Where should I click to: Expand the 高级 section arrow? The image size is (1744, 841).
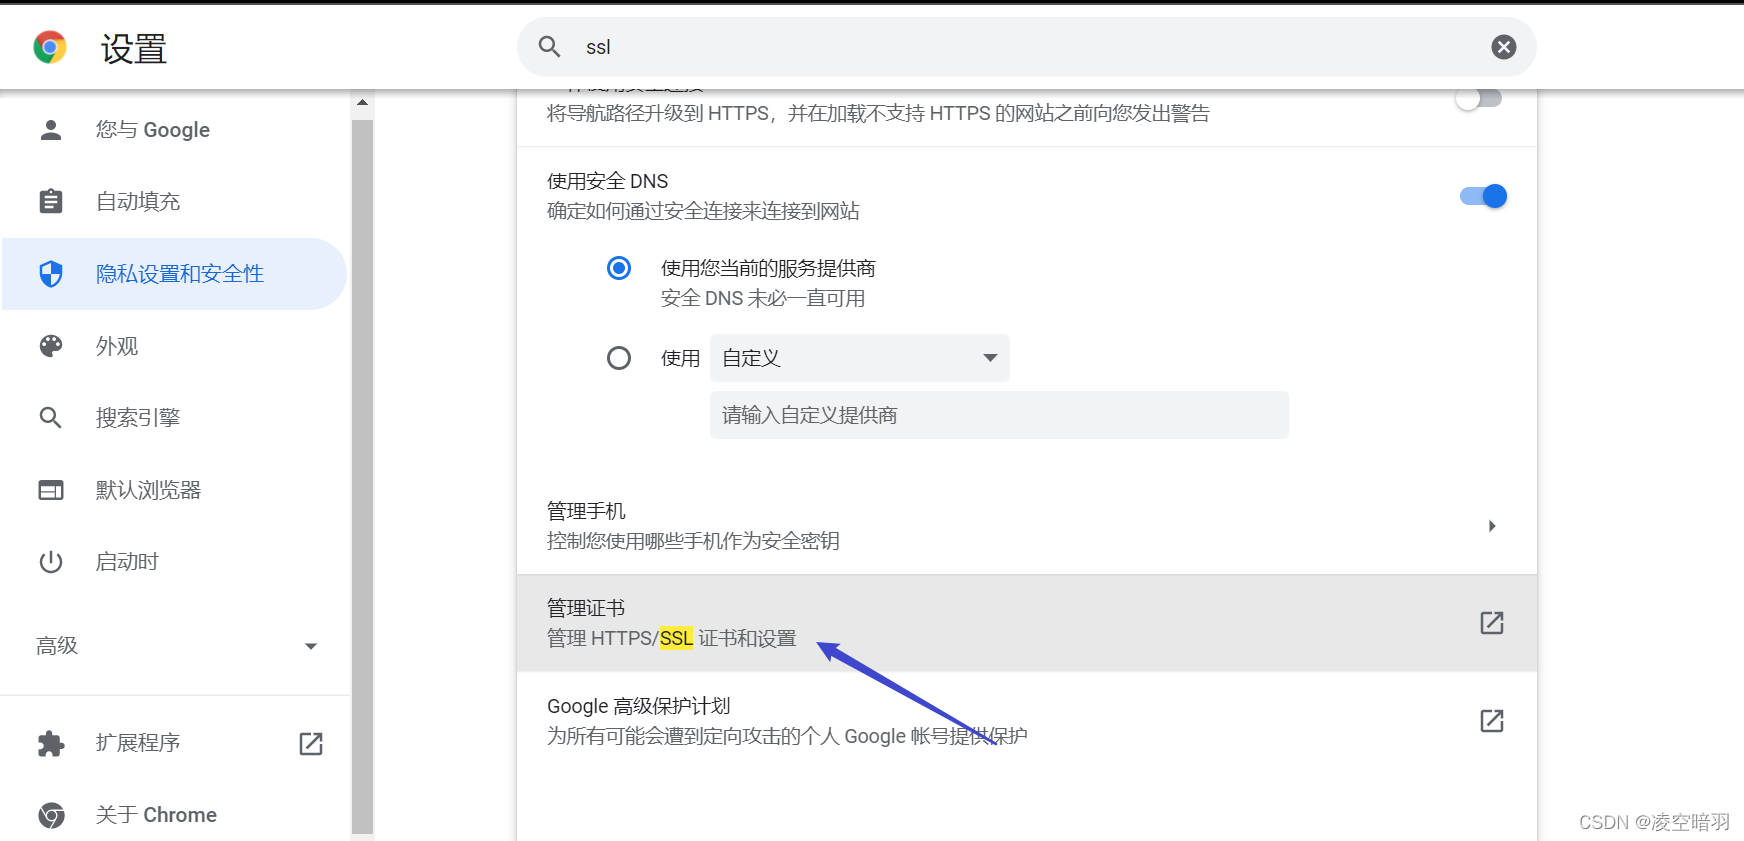(x=311, y=646)
